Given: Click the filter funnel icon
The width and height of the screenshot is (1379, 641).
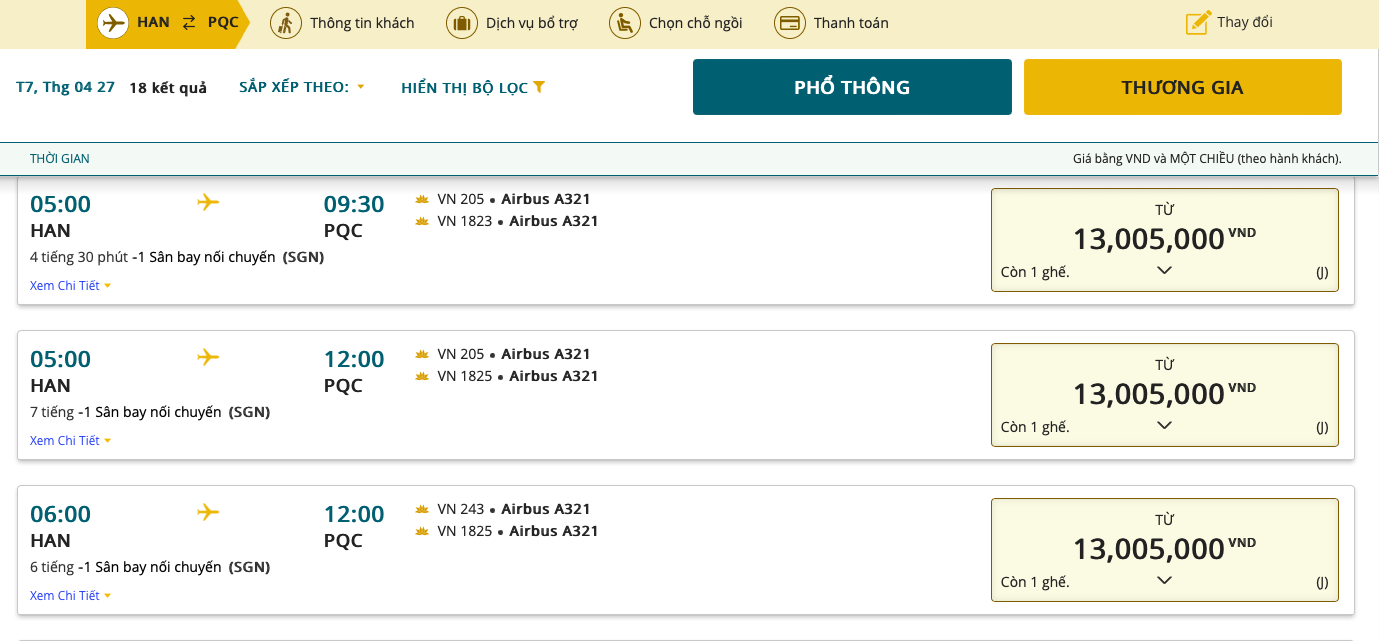Looking at the screenshot, I should [539, 87].
